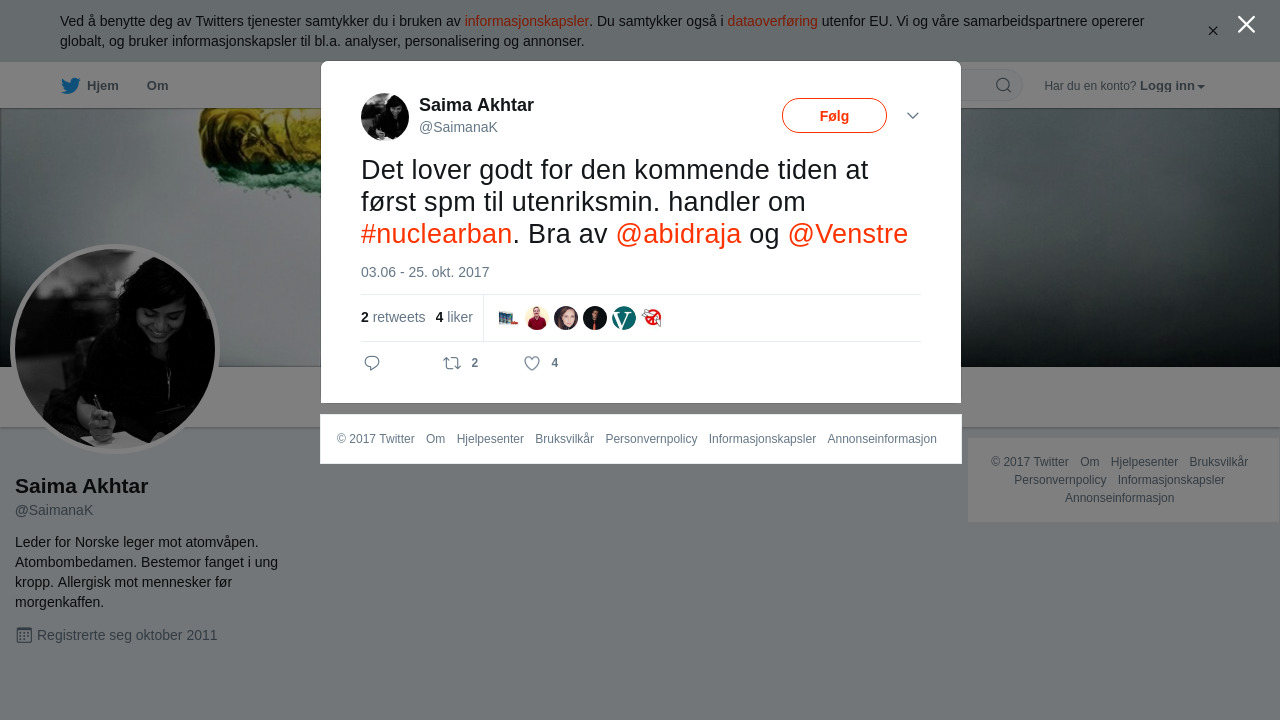
Task: Open the Om menu item
Action: pyautogui.click(x=157, y=86)
